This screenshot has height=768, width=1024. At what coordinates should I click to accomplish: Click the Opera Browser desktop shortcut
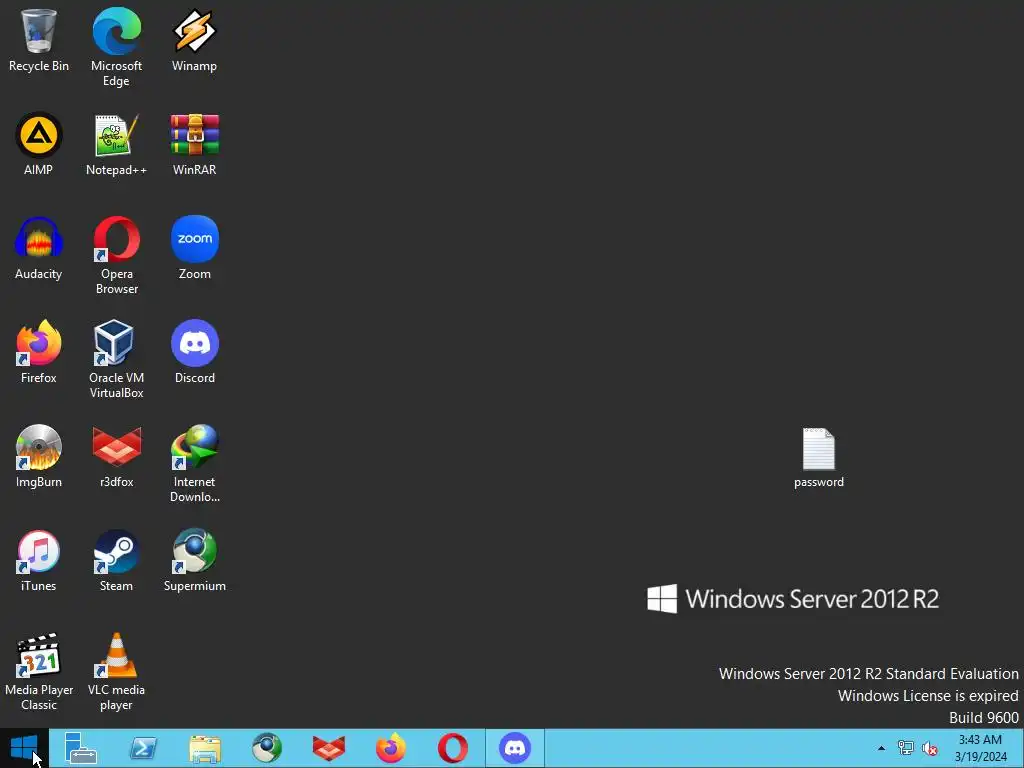pyautogui.click(x=116, y=255)
